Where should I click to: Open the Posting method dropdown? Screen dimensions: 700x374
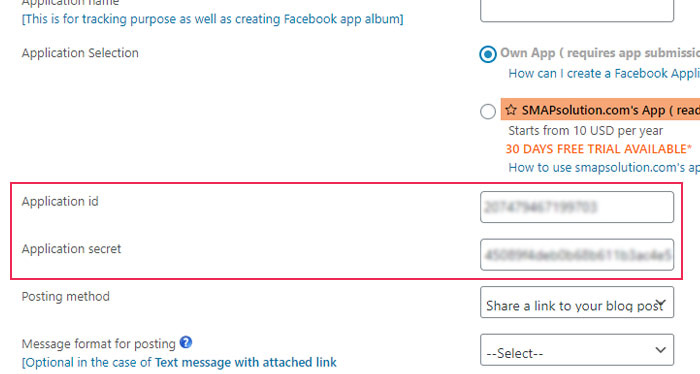tap(577, 302)
